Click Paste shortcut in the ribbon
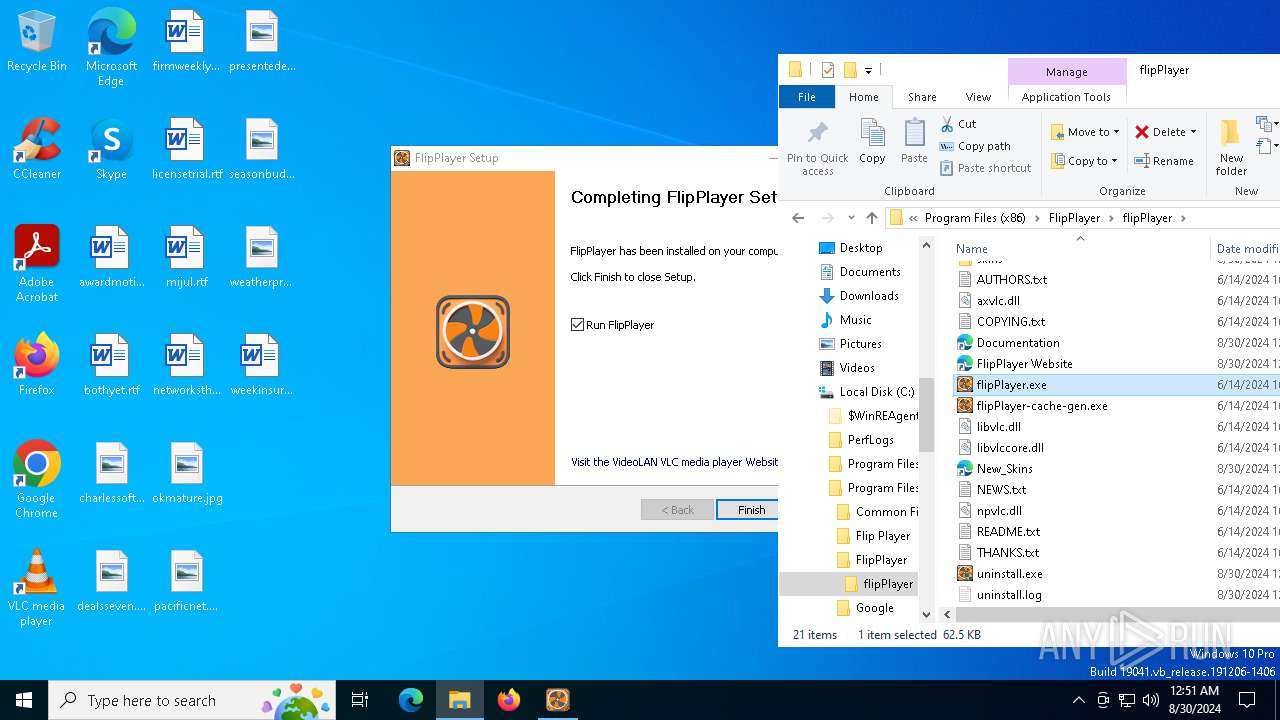1280x720 pixels. coord(985,168)
